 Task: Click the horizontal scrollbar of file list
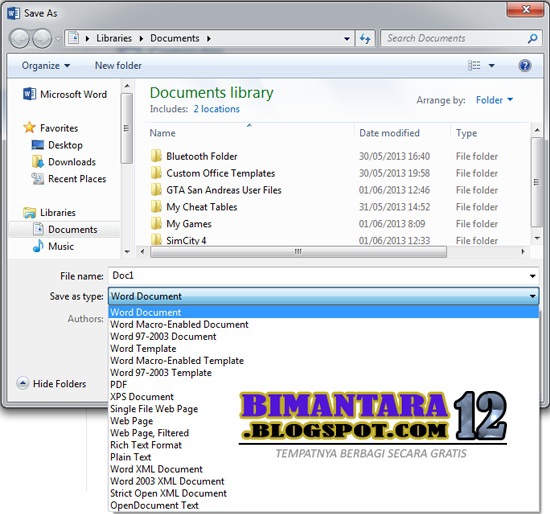pyautogui.click(x=298, y=252)
